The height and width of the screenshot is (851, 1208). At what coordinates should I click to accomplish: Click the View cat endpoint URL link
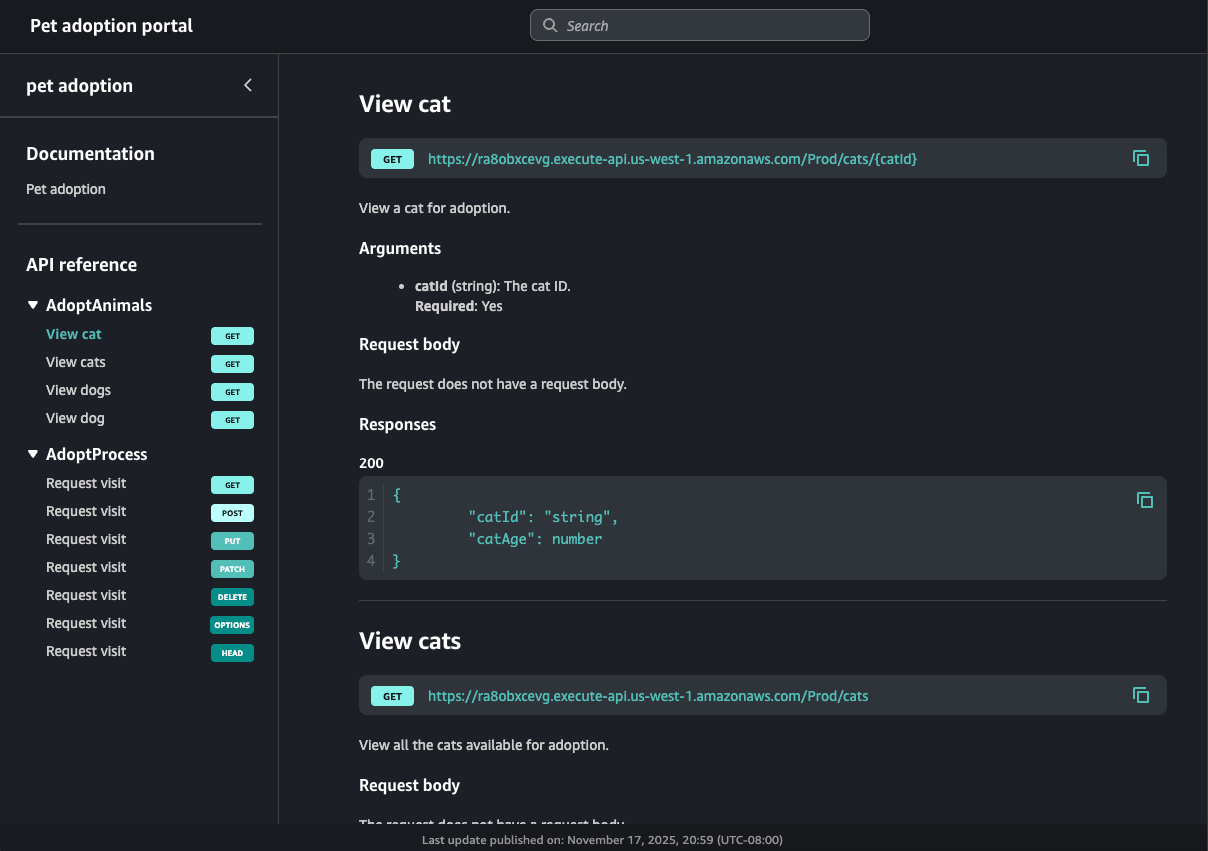[672, 159]
